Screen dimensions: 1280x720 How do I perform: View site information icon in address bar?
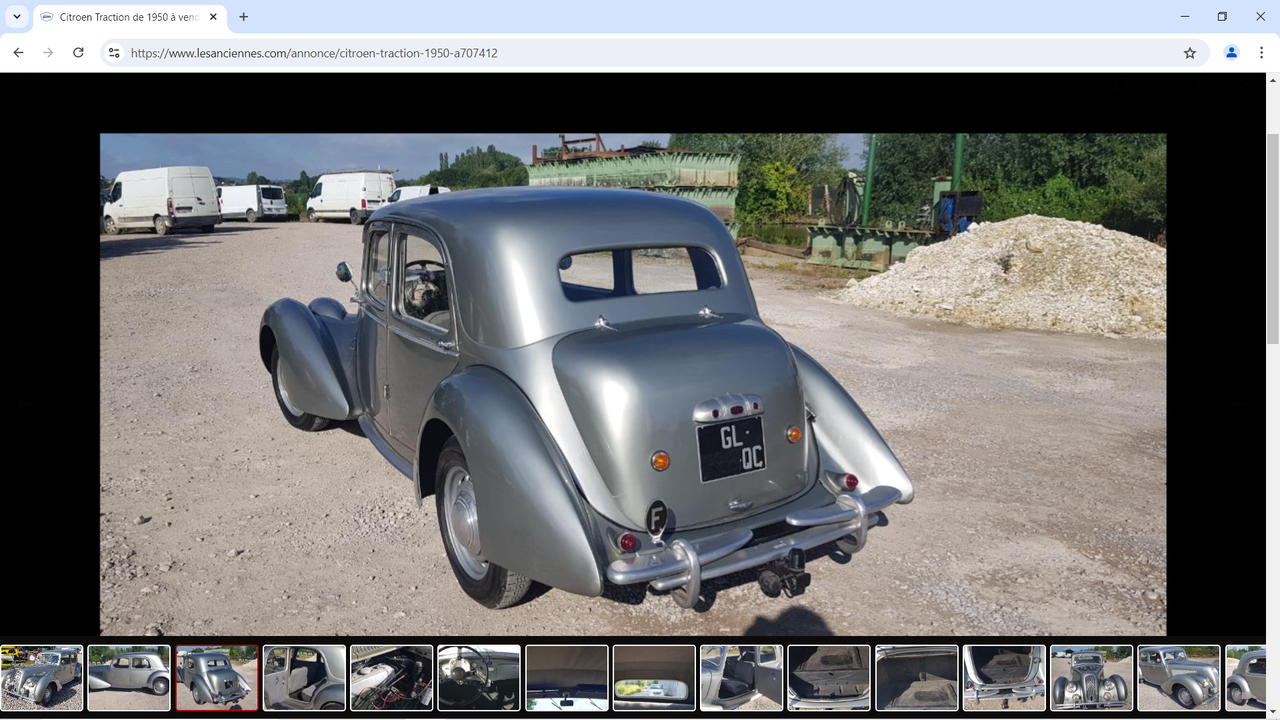(114, 53)
